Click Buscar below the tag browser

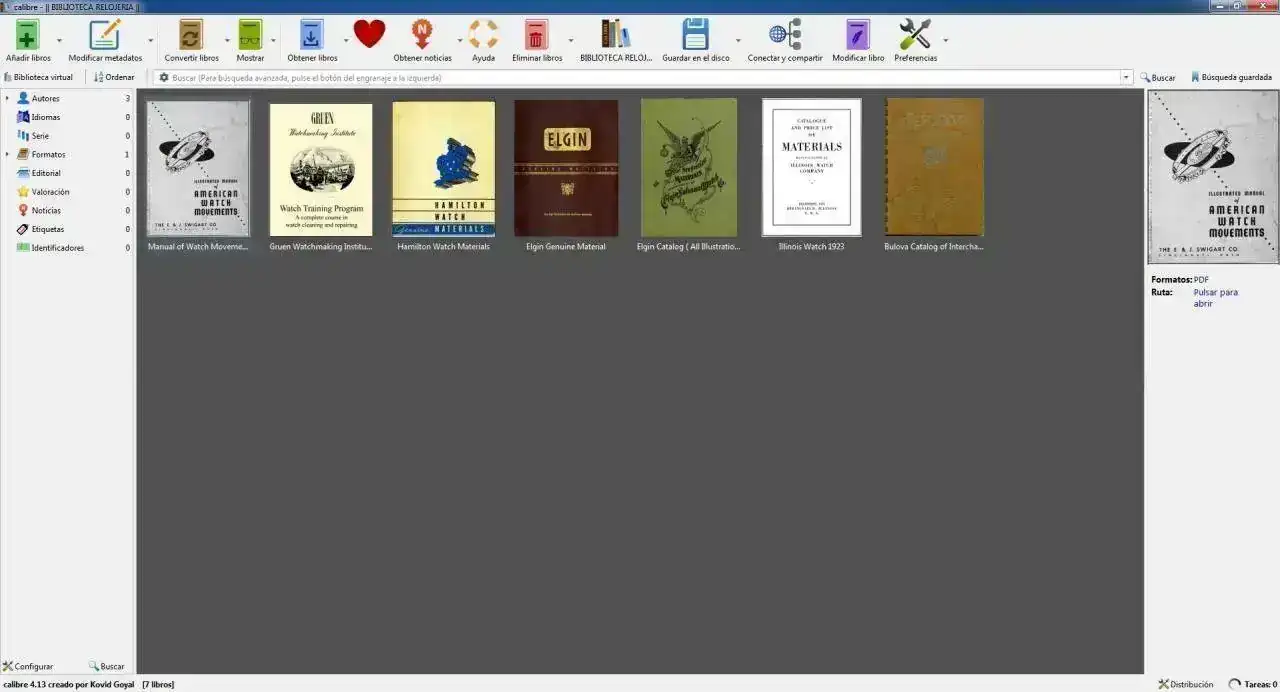point(106,666)
